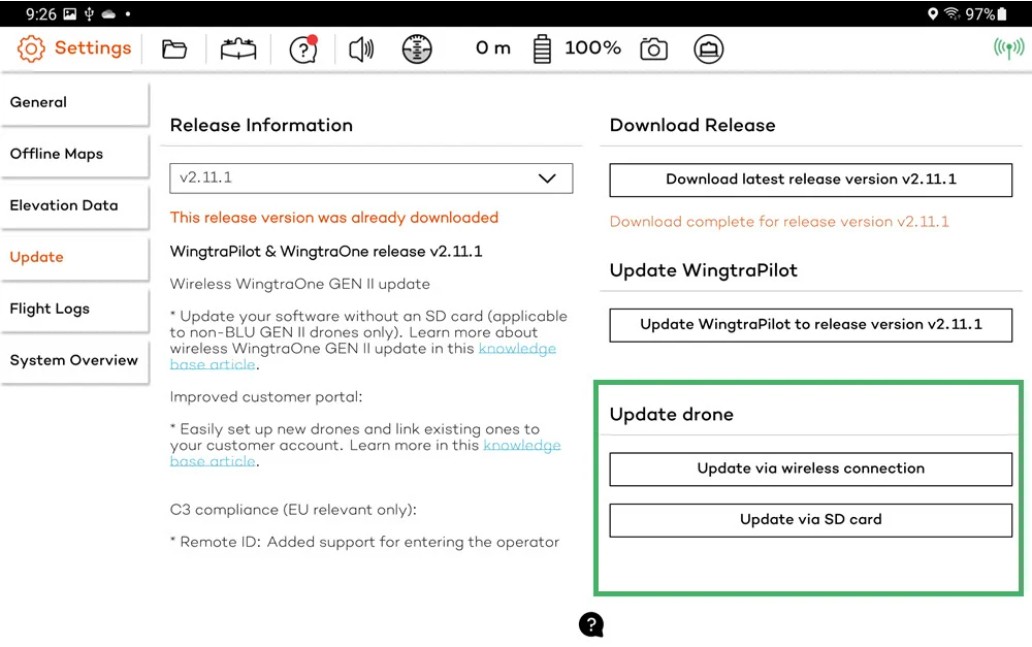Click the 9:26 clock in status bar
1032x647 pixels.
point(41,14)
